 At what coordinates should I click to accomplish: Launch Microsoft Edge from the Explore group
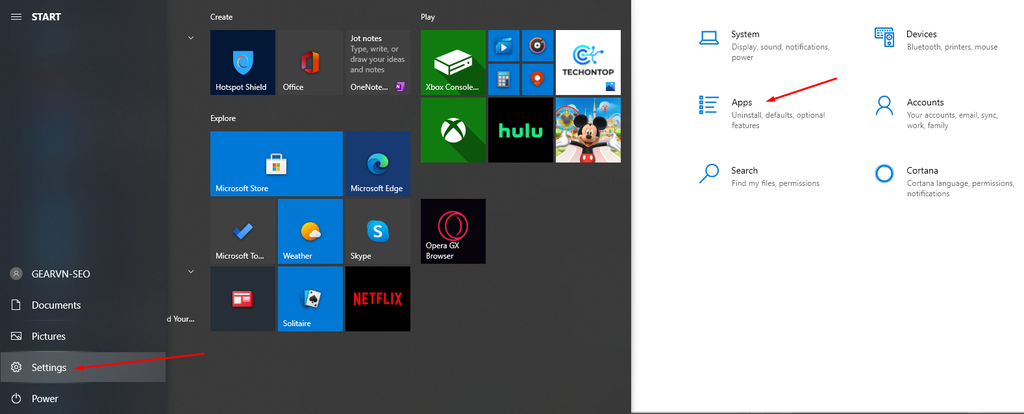(x=377, y=164)
